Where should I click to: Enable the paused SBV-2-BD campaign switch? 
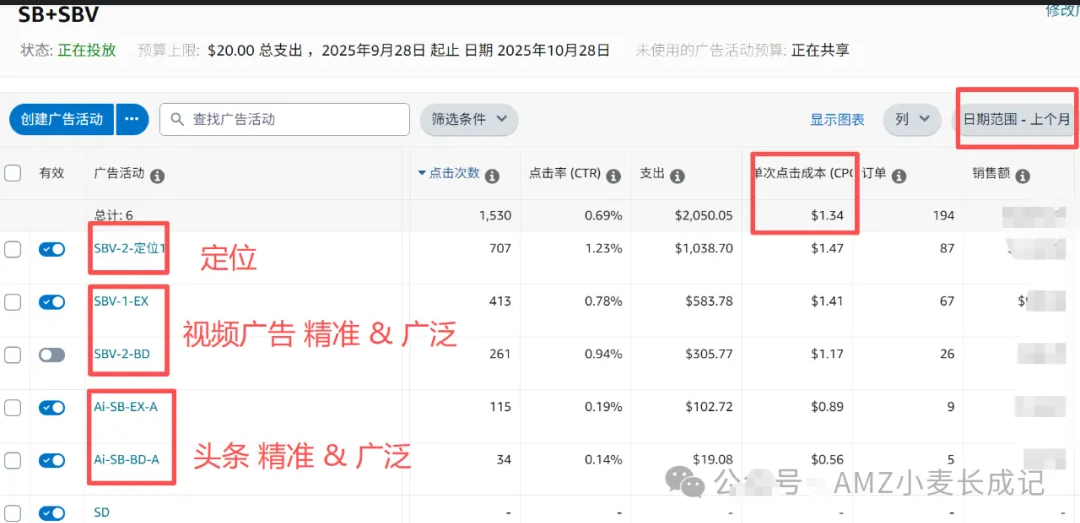(x=52, y=355)
